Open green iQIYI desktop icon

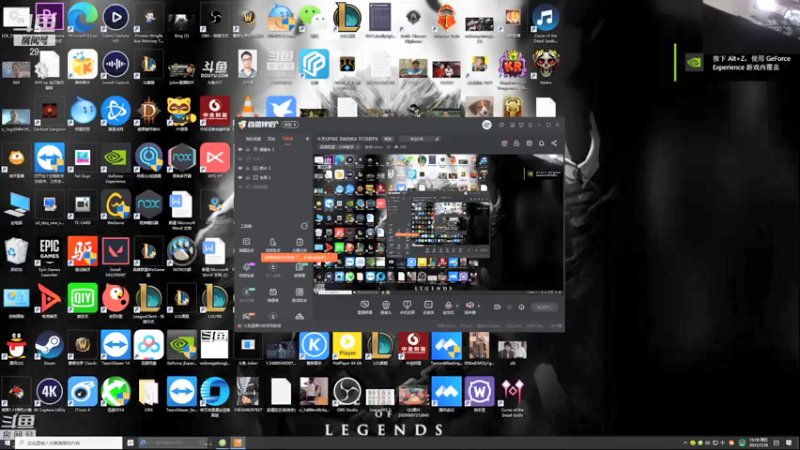click(x=83, y=300)
